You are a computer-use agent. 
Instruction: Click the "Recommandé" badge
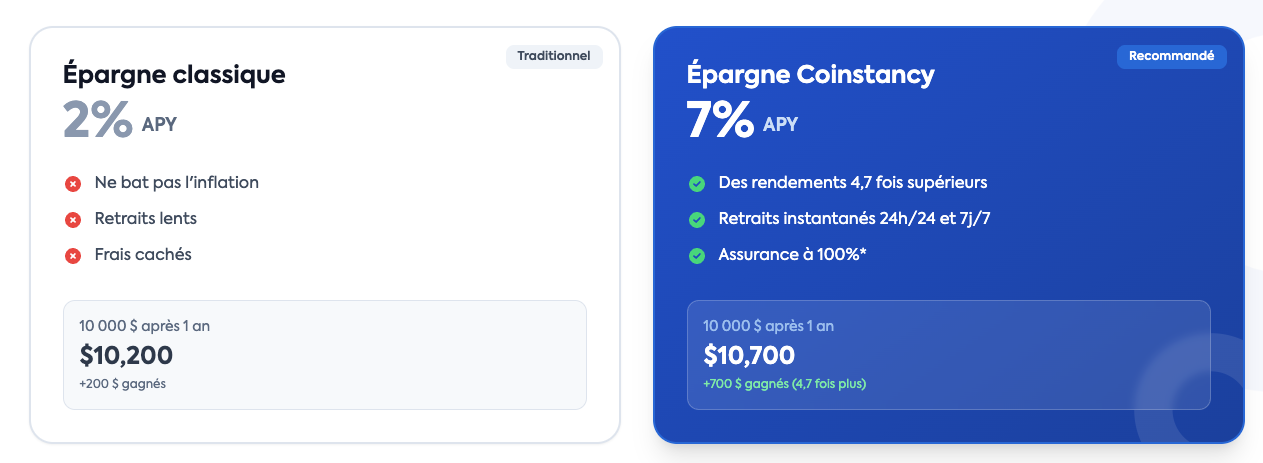(1171, 56)
